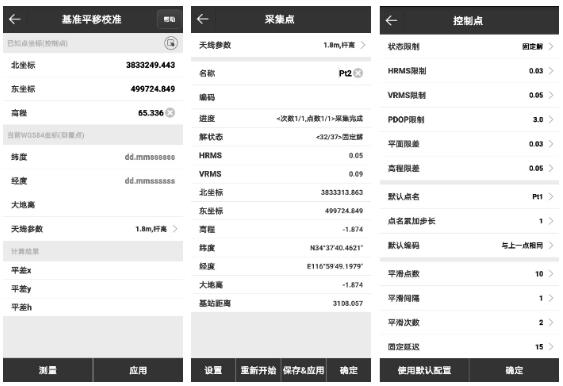Go back from the 基准平移校准 screen
The height and width of the screenshot is (386, 563).
pos(15,19)
